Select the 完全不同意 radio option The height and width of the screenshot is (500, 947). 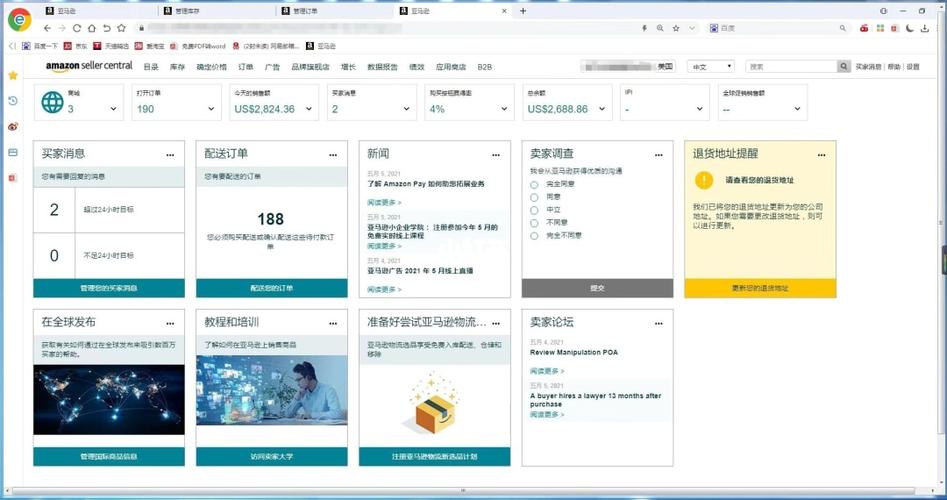click(x=534, y=236)
